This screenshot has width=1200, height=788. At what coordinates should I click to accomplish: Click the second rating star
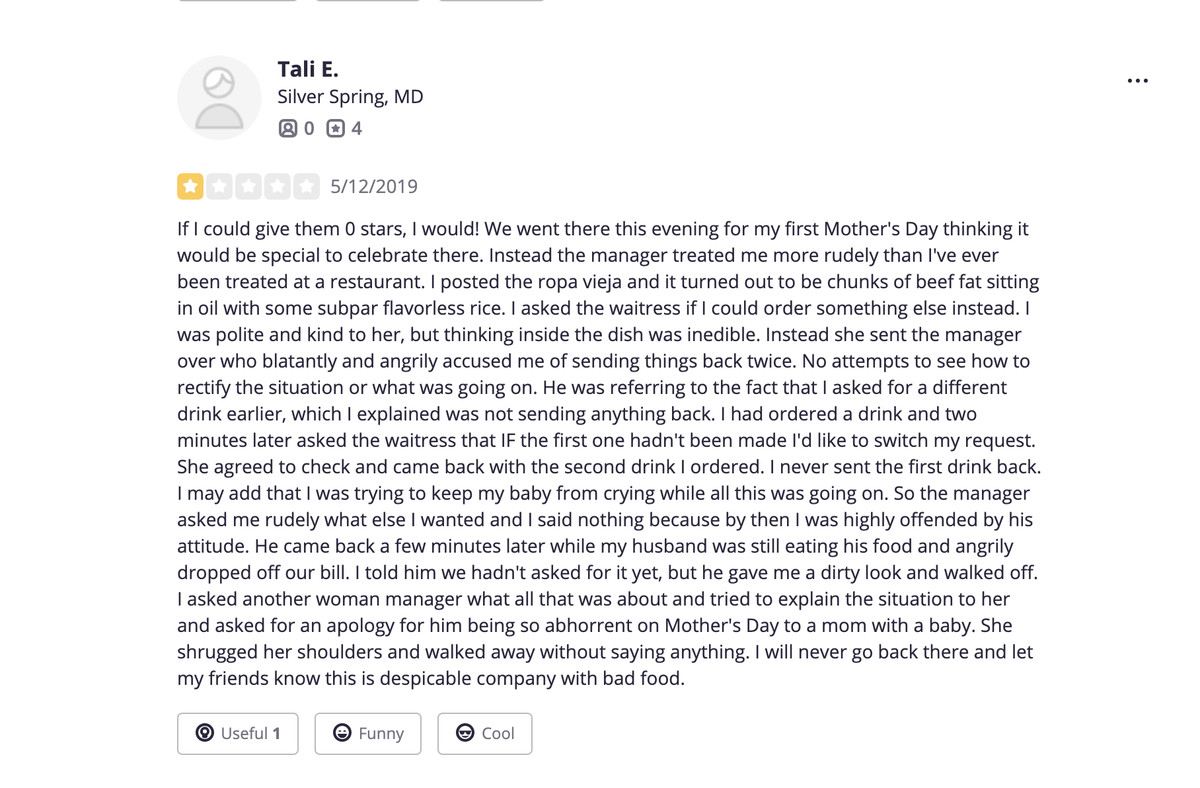click(219, 186)
